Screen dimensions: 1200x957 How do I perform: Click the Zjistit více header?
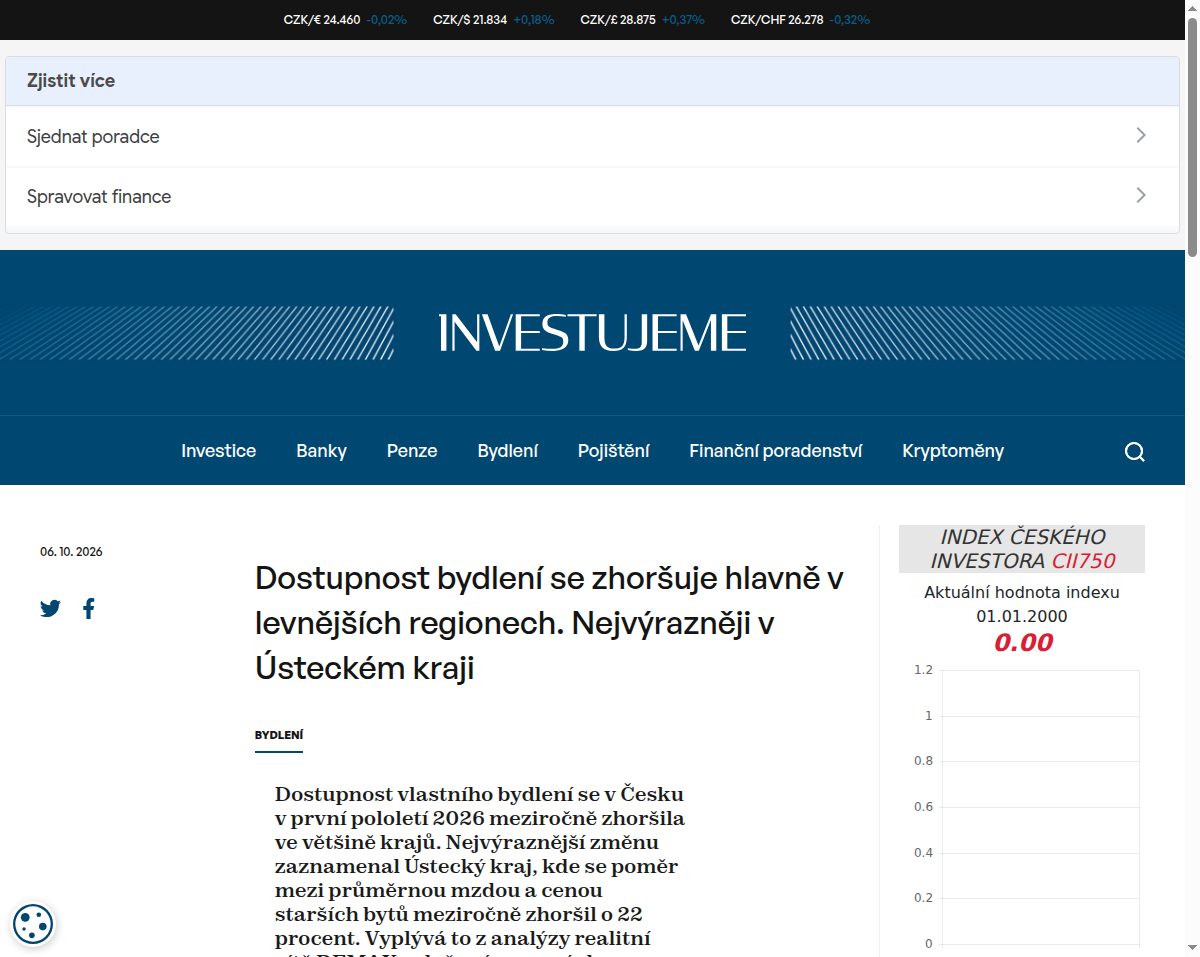[592, 81]
